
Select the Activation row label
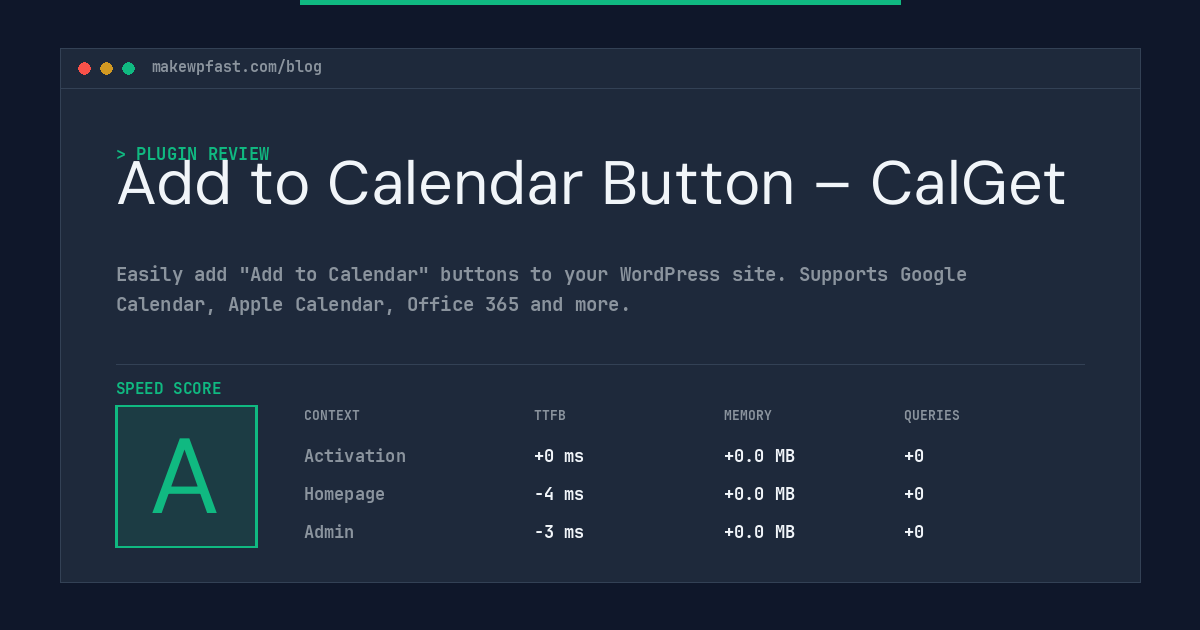pyautogui.click(x=355, y=456)
